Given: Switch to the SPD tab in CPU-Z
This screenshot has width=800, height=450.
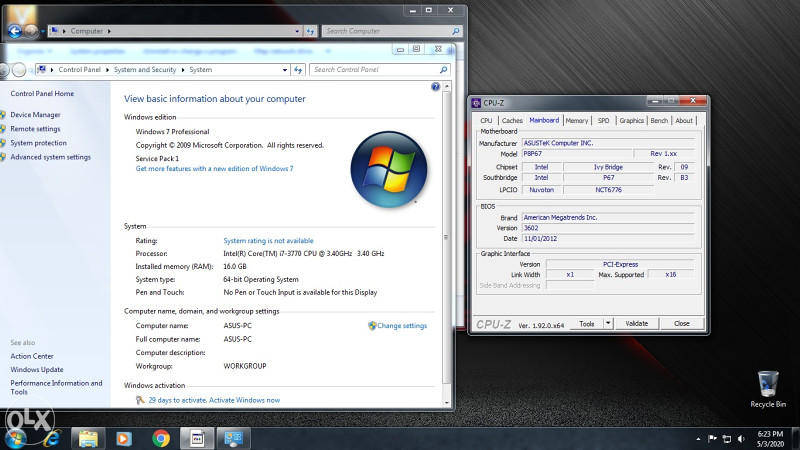Looking at the screenshot, I should [x=603, y=120].
